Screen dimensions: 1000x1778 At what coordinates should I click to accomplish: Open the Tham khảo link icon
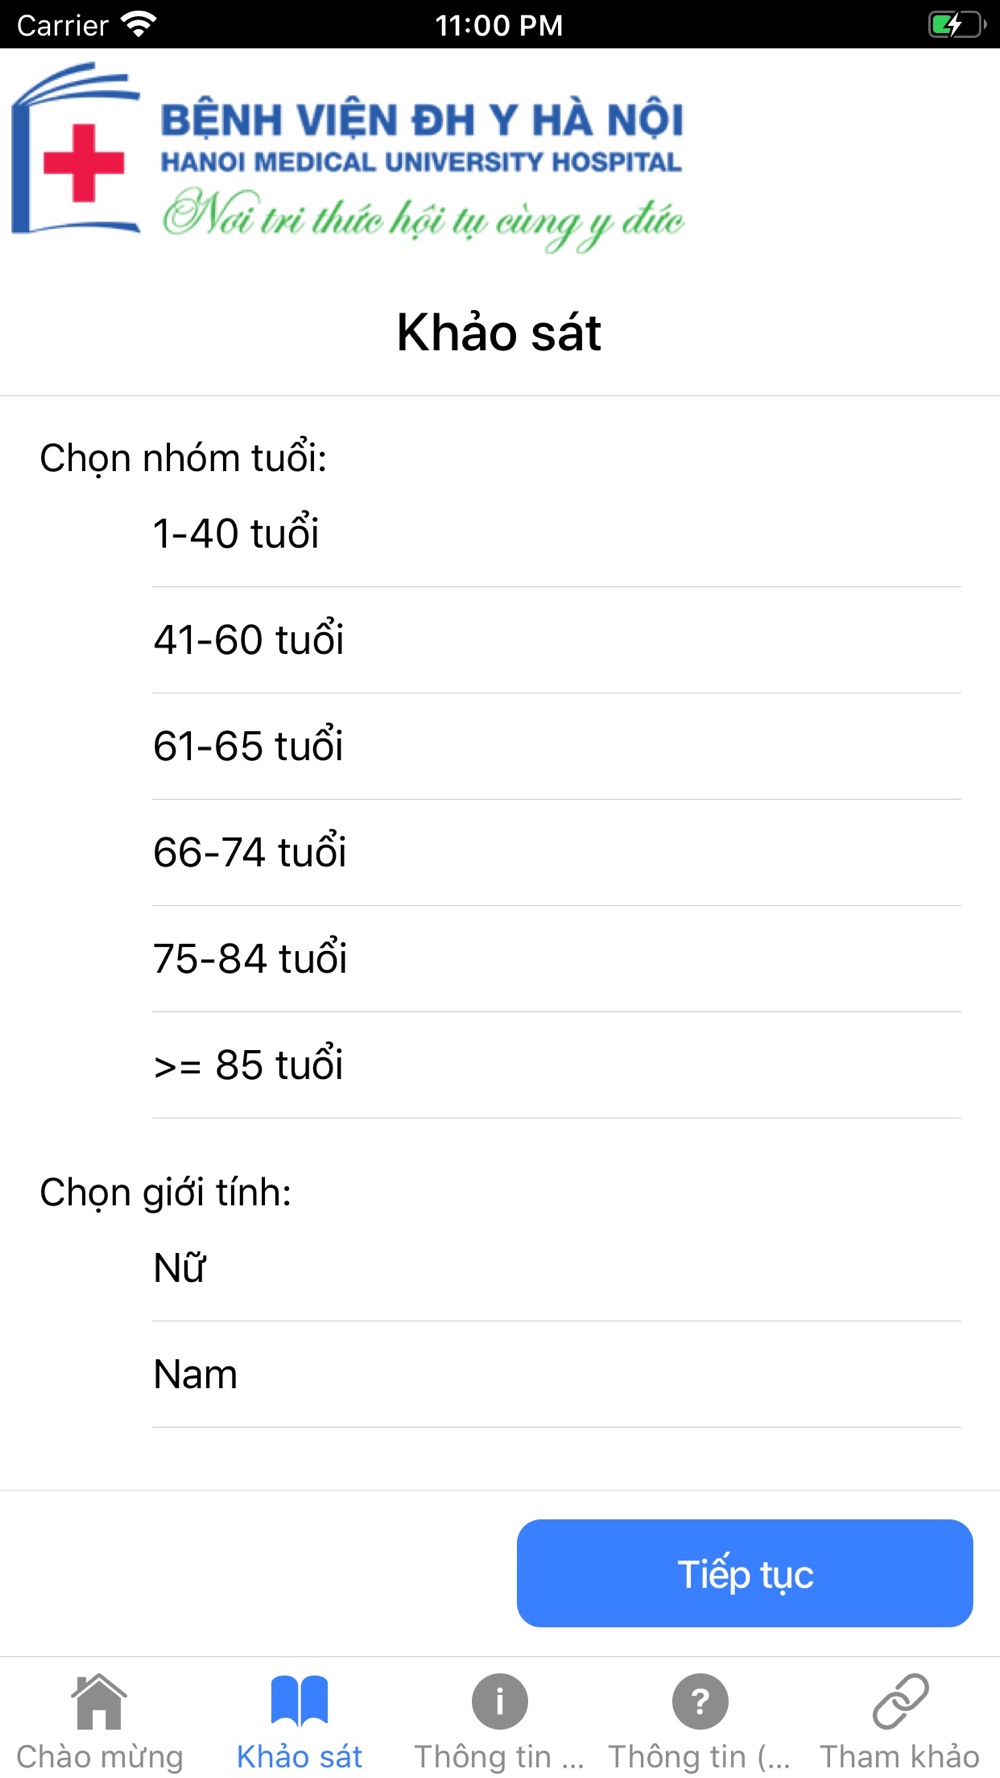(x=900, y=1701)
